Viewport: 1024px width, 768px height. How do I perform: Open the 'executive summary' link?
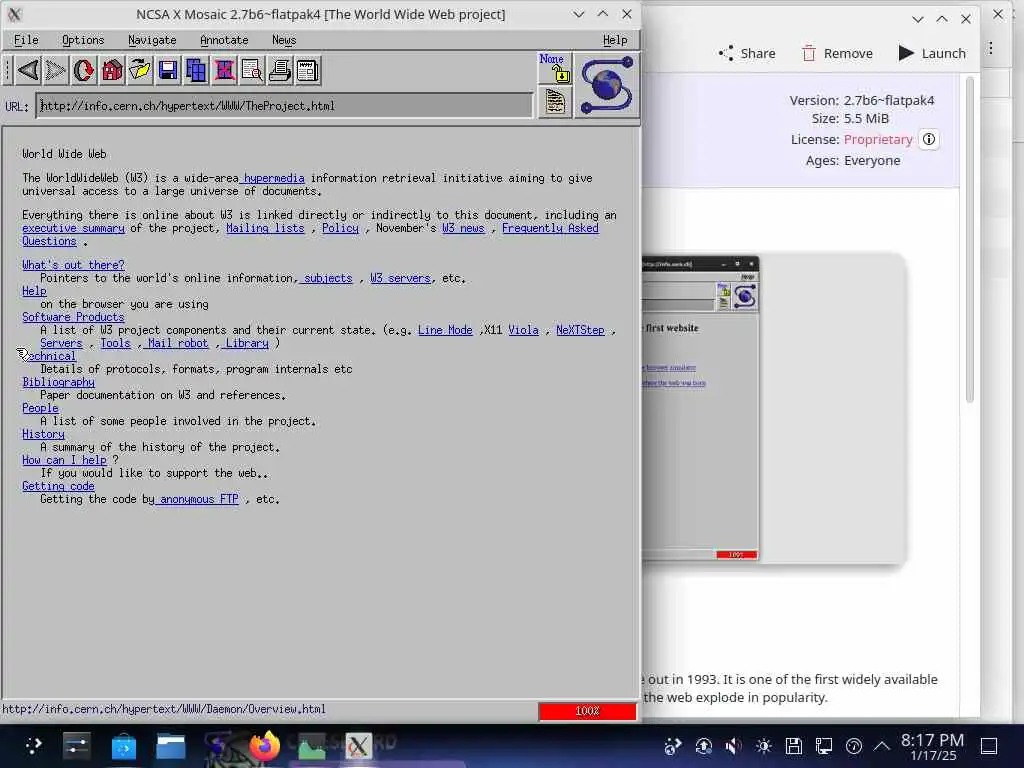coord(73,228)
